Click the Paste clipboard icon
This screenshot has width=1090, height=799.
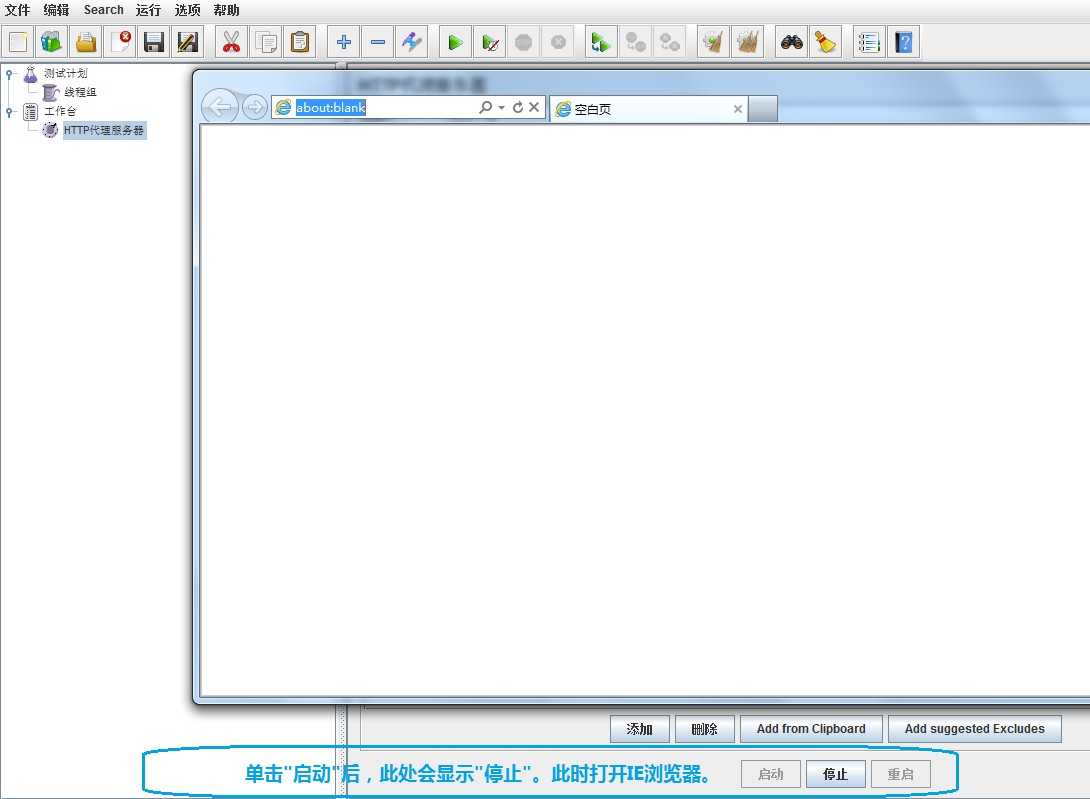[300, 42]
